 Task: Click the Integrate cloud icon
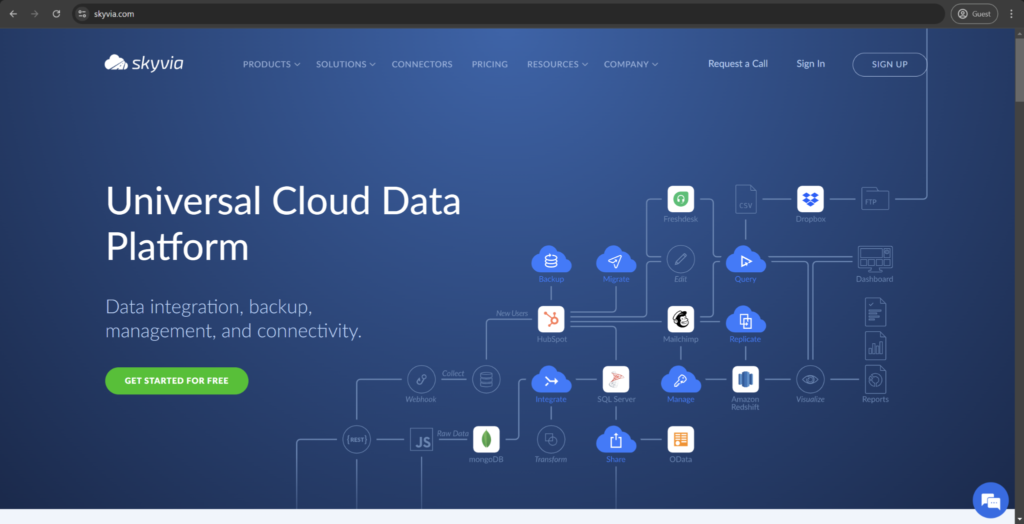551,380
